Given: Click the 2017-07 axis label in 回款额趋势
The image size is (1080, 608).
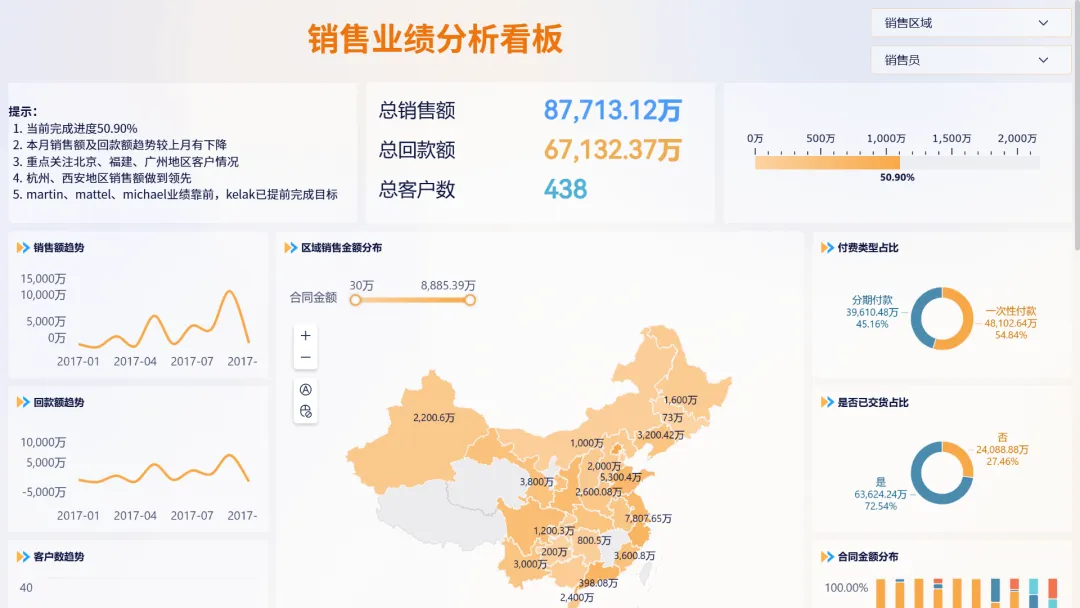Looking at the screenshot, I should pos(191,516).
